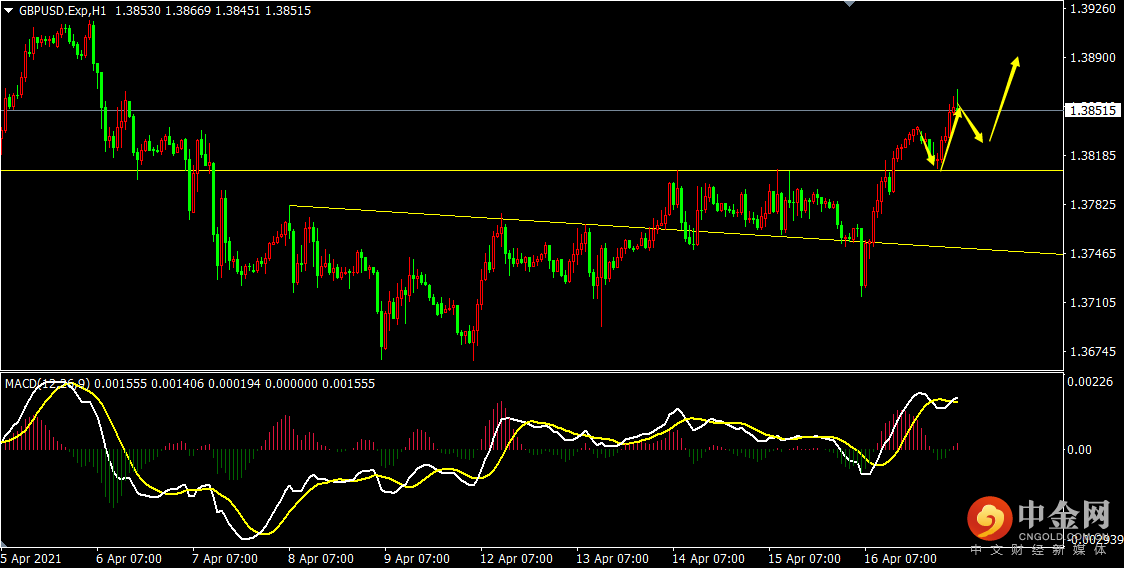Click the large upward yellow arrow pointing to 1.38900

1004,99
